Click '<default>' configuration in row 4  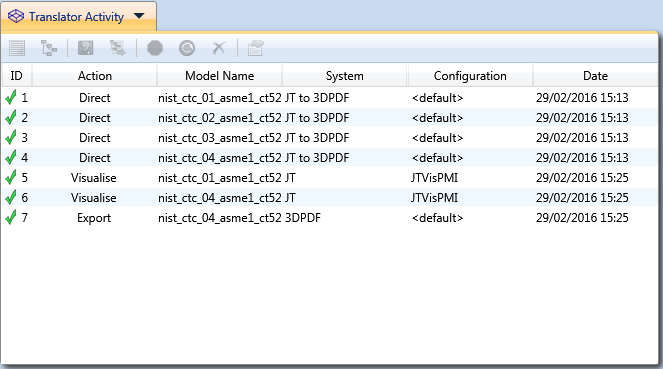coord(437,158)
